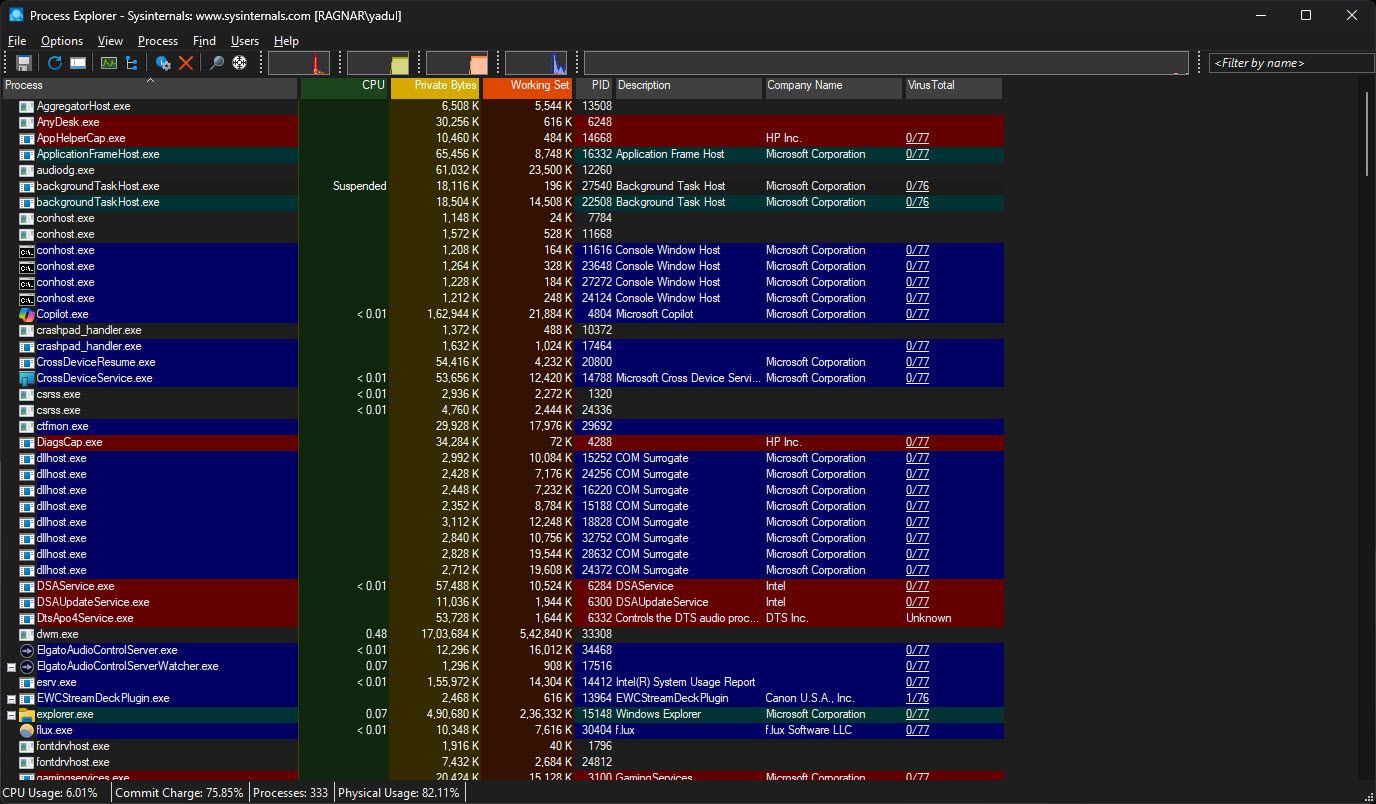
Task: Click the physical memory orange mini graph
Action: click(x=457, y=63)
